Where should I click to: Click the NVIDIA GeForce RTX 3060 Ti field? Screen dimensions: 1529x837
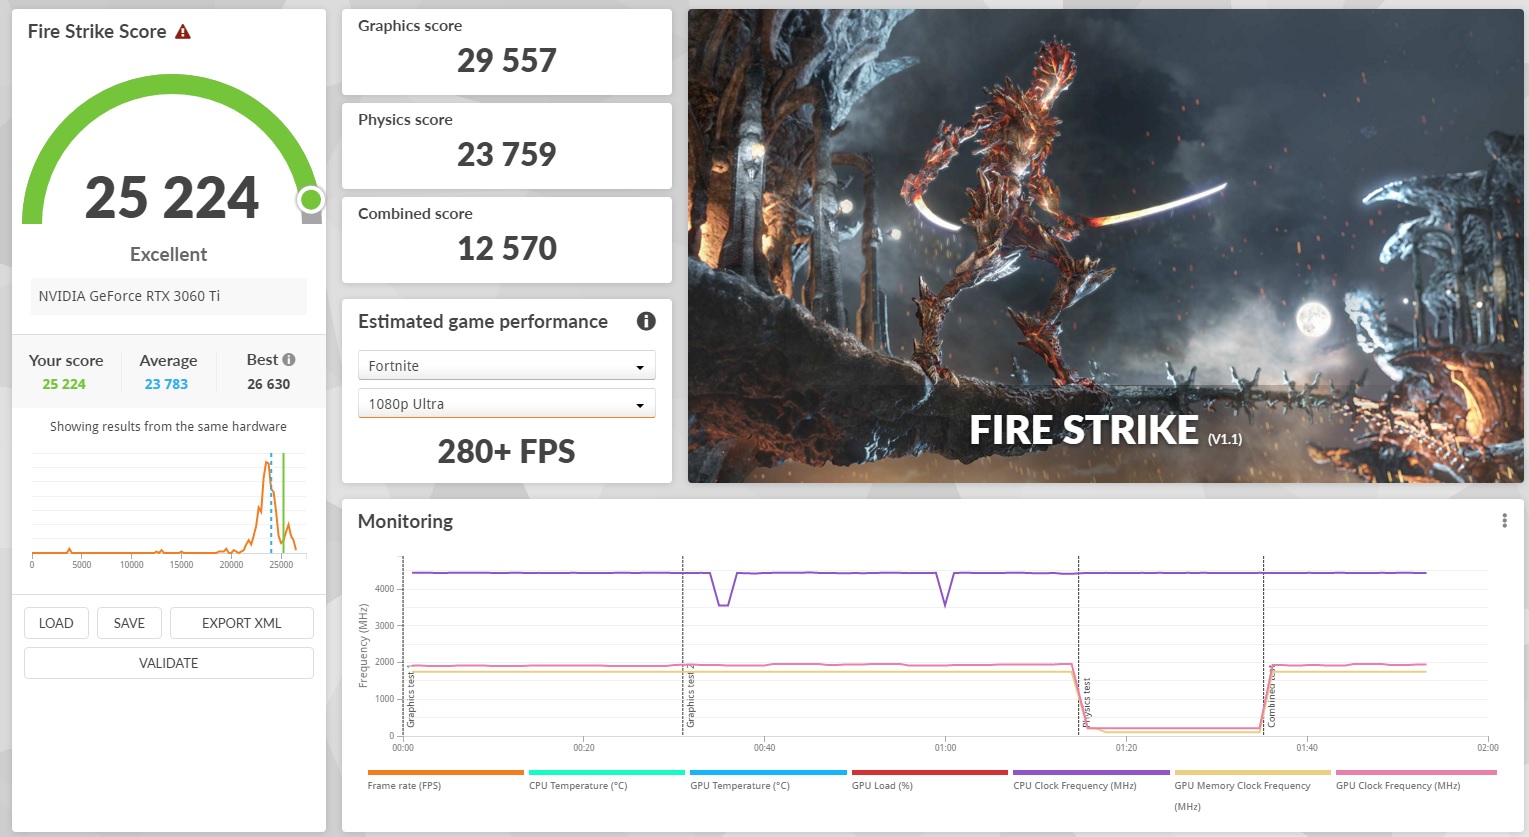click(x=169, y=296)
